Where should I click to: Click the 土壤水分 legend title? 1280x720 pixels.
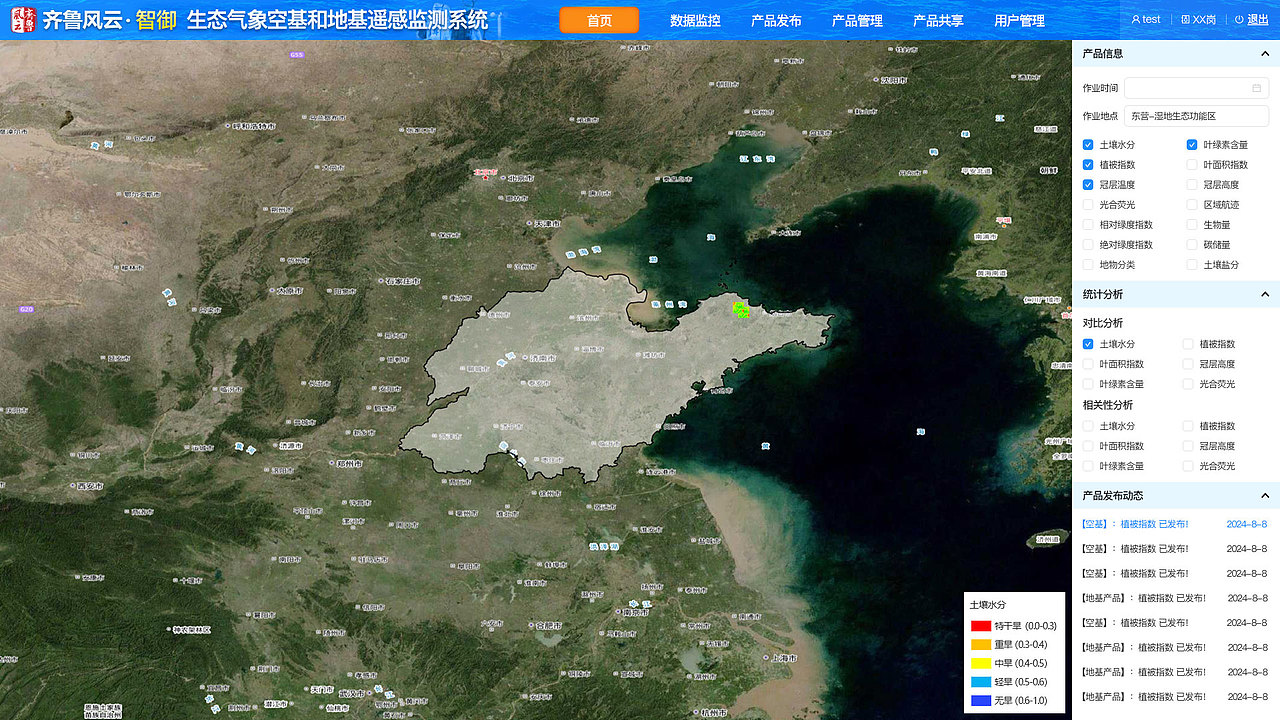click(987, 605)
